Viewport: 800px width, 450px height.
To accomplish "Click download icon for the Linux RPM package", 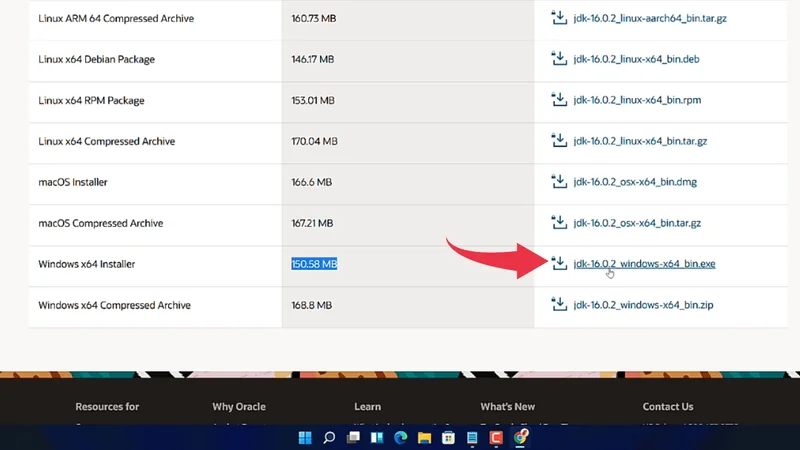I will pyautogui.click(x=559, y=100).
